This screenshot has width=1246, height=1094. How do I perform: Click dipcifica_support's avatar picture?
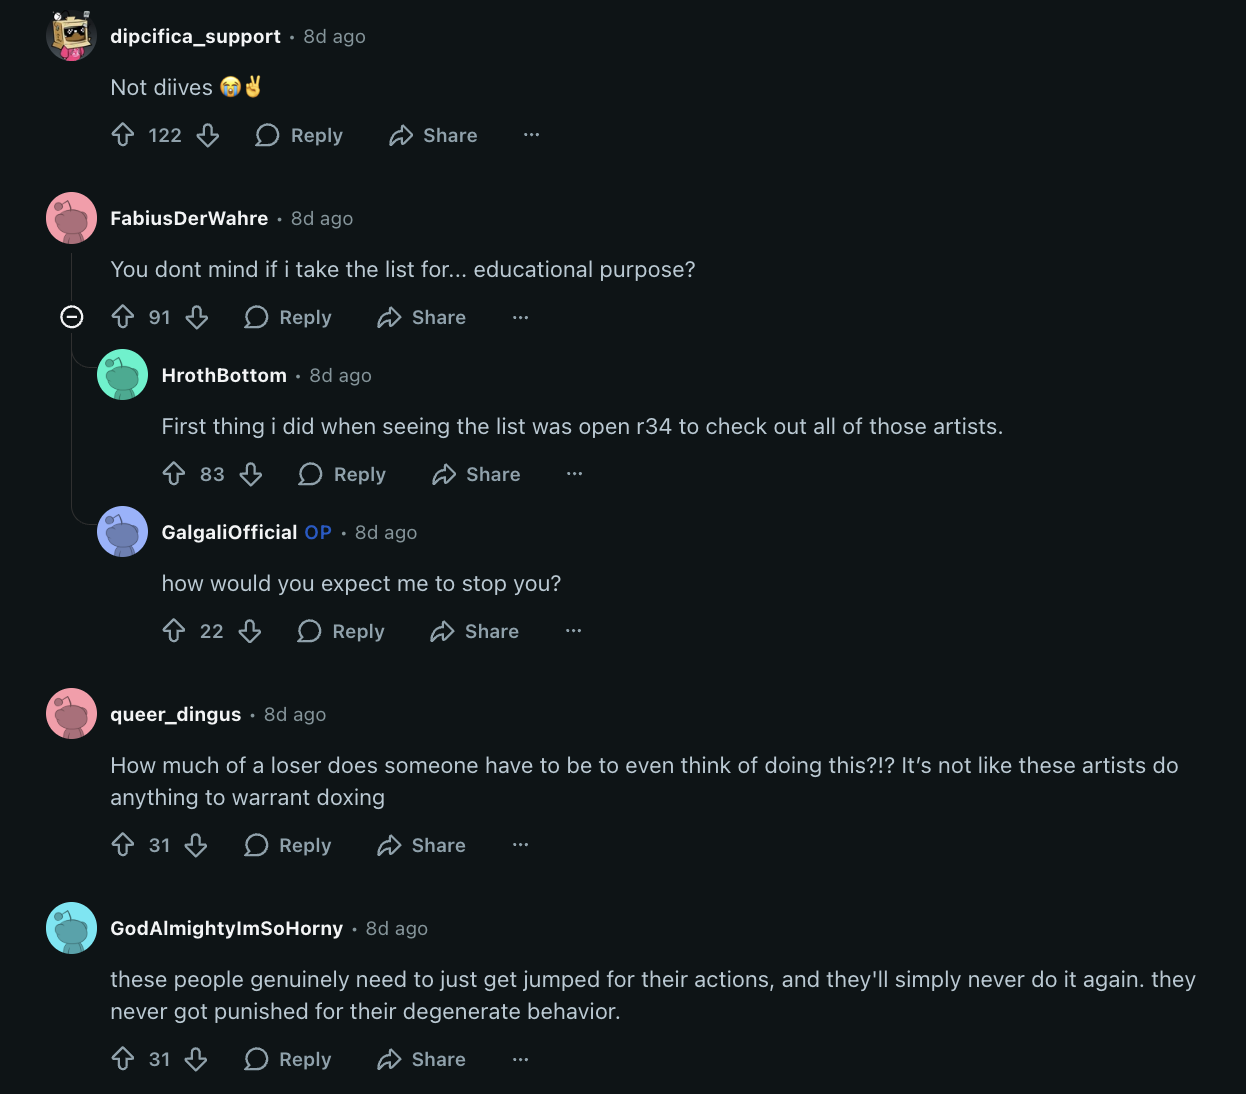(x=71, y=36)
